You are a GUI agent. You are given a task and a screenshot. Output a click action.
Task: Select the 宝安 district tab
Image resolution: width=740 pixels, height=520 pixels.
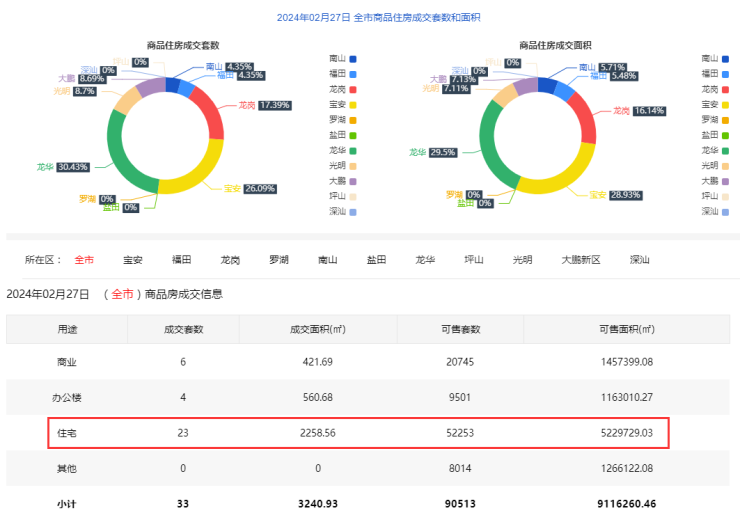click(x=132, y=260)
